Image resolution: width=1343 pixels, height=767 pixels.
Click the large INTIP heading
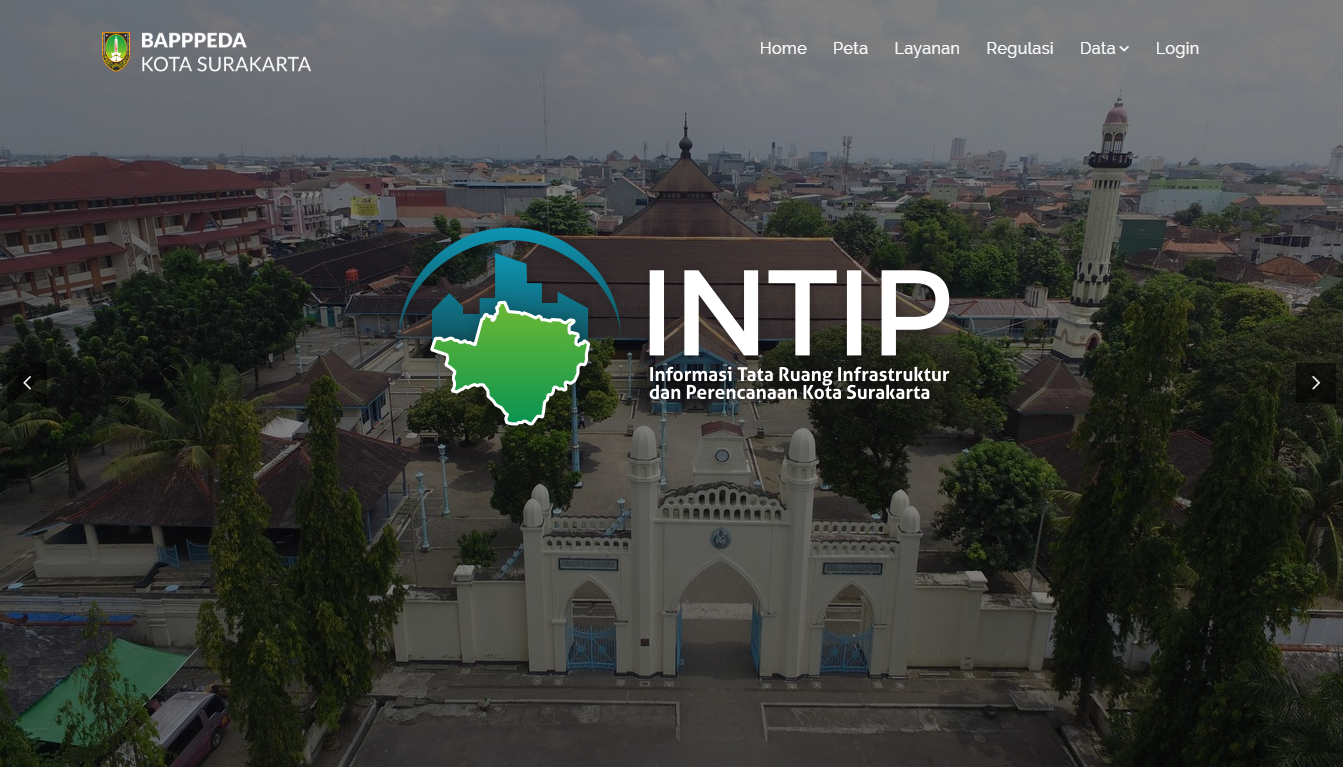(797, 311)
